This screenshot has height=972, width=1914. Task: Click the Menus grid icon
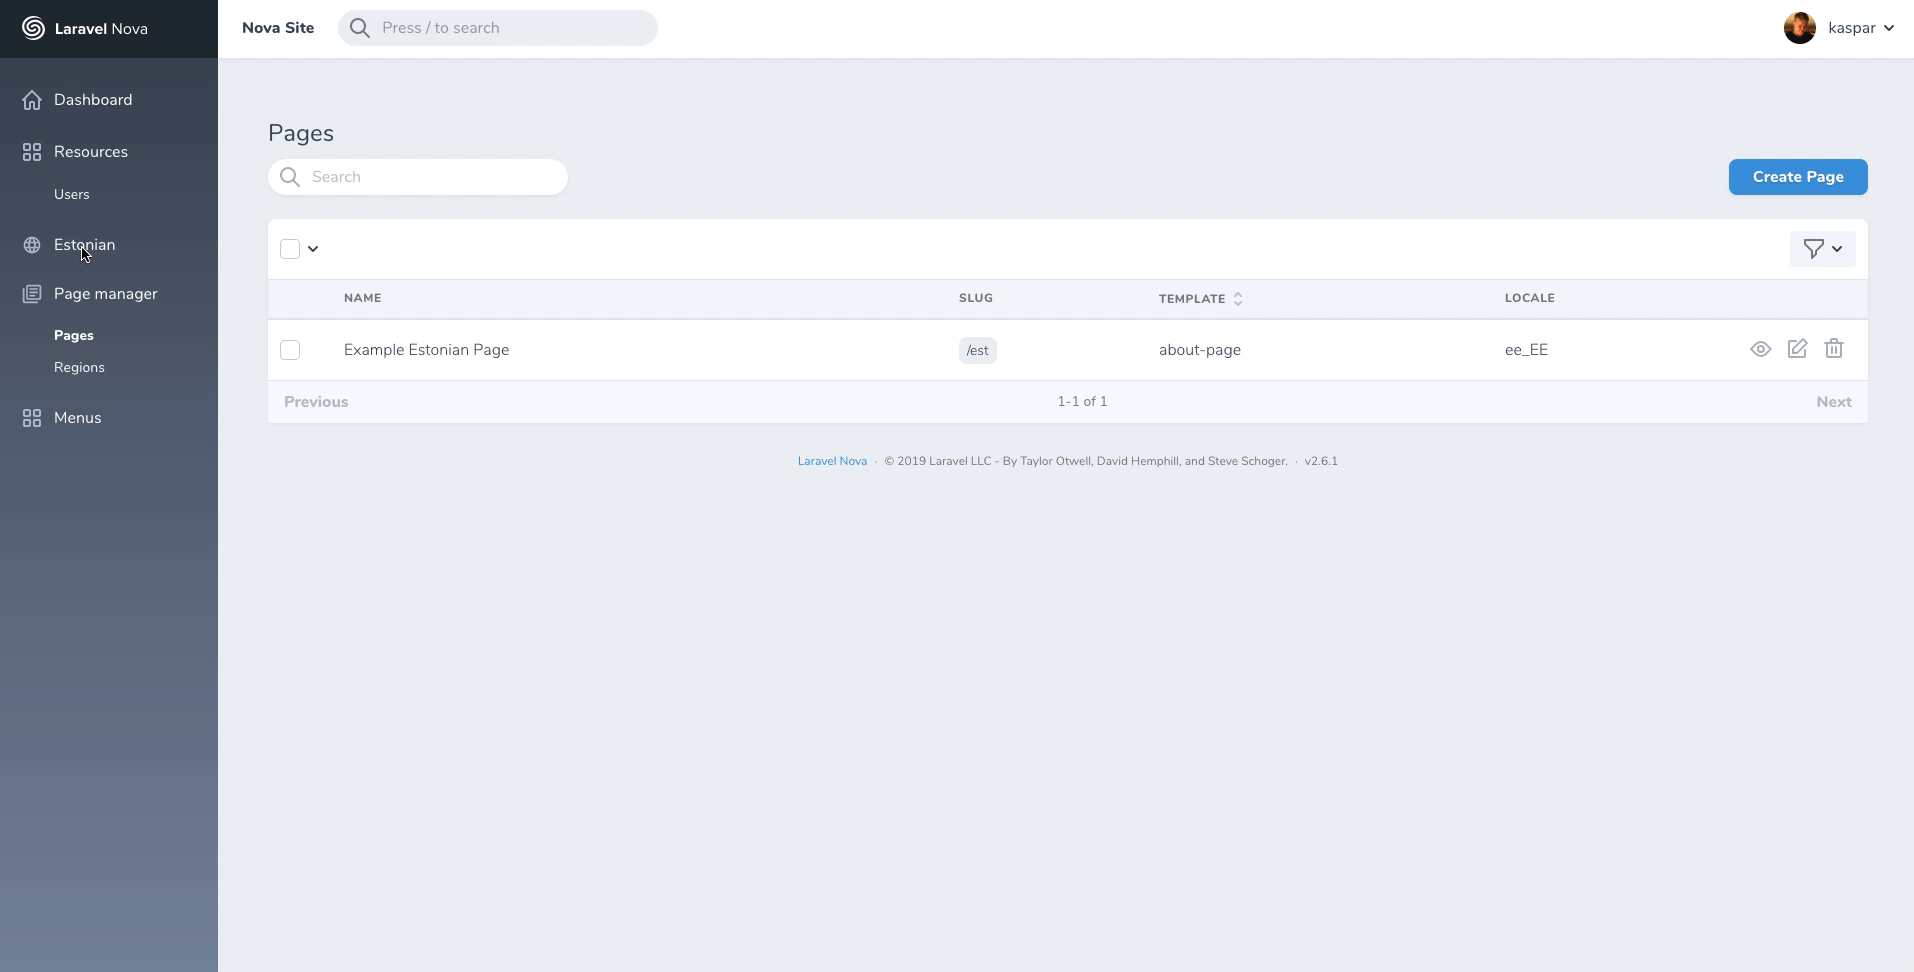point(32,418)
